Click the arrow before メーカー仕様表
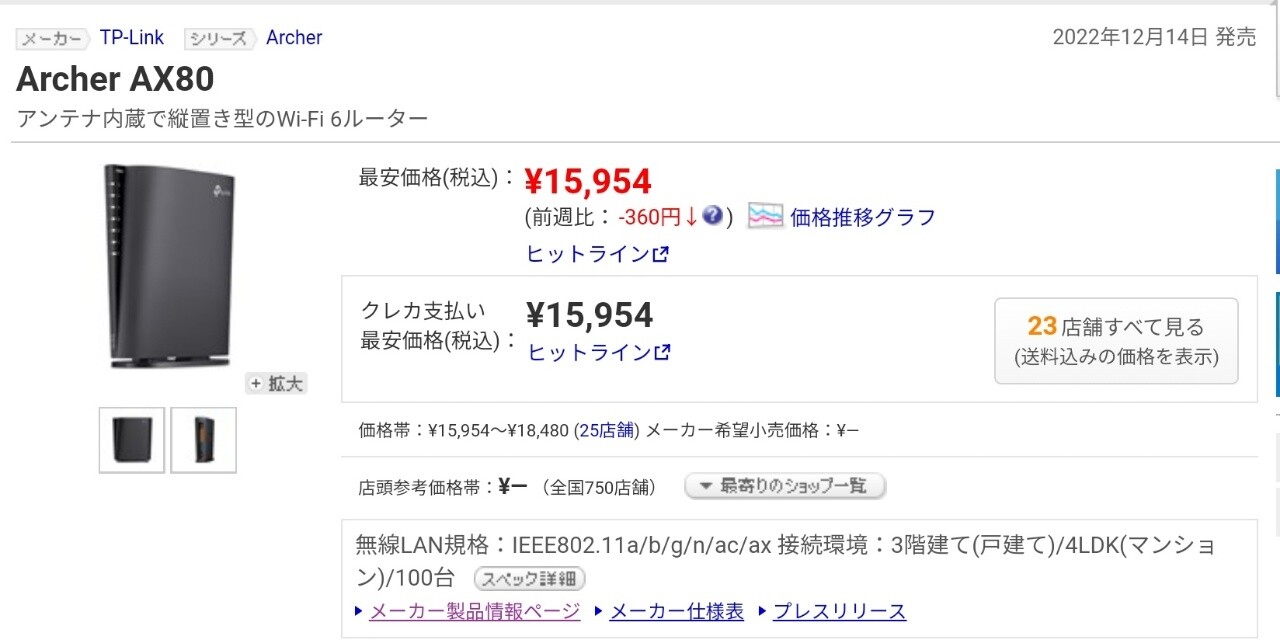 [x=598, y=612]
